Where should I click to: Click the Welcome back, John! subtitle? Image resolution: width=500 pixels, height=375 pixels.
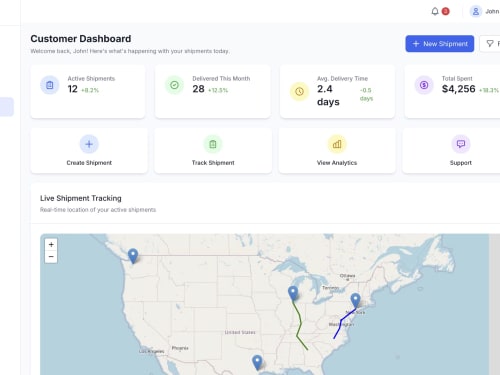pyautogui.click(x=130, y=51)
